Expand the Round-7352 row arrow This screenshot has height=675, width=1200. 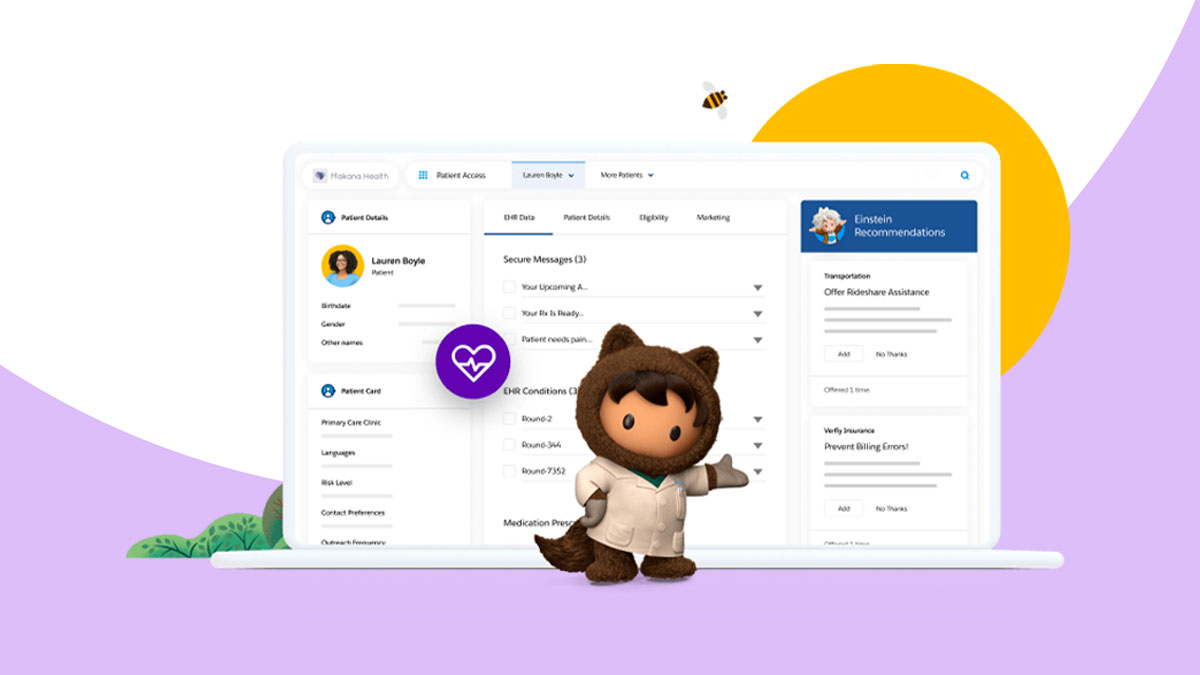click(758, 472)
